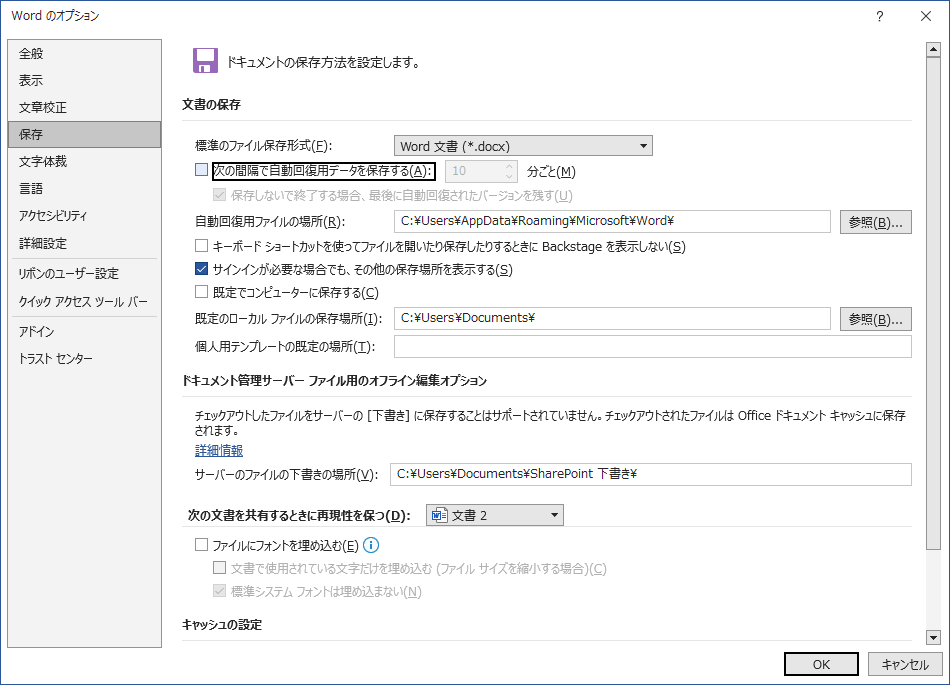
Task: Click the オフライン編集オプション section heading
Action: pyautogui.click(x=334, y=381)
